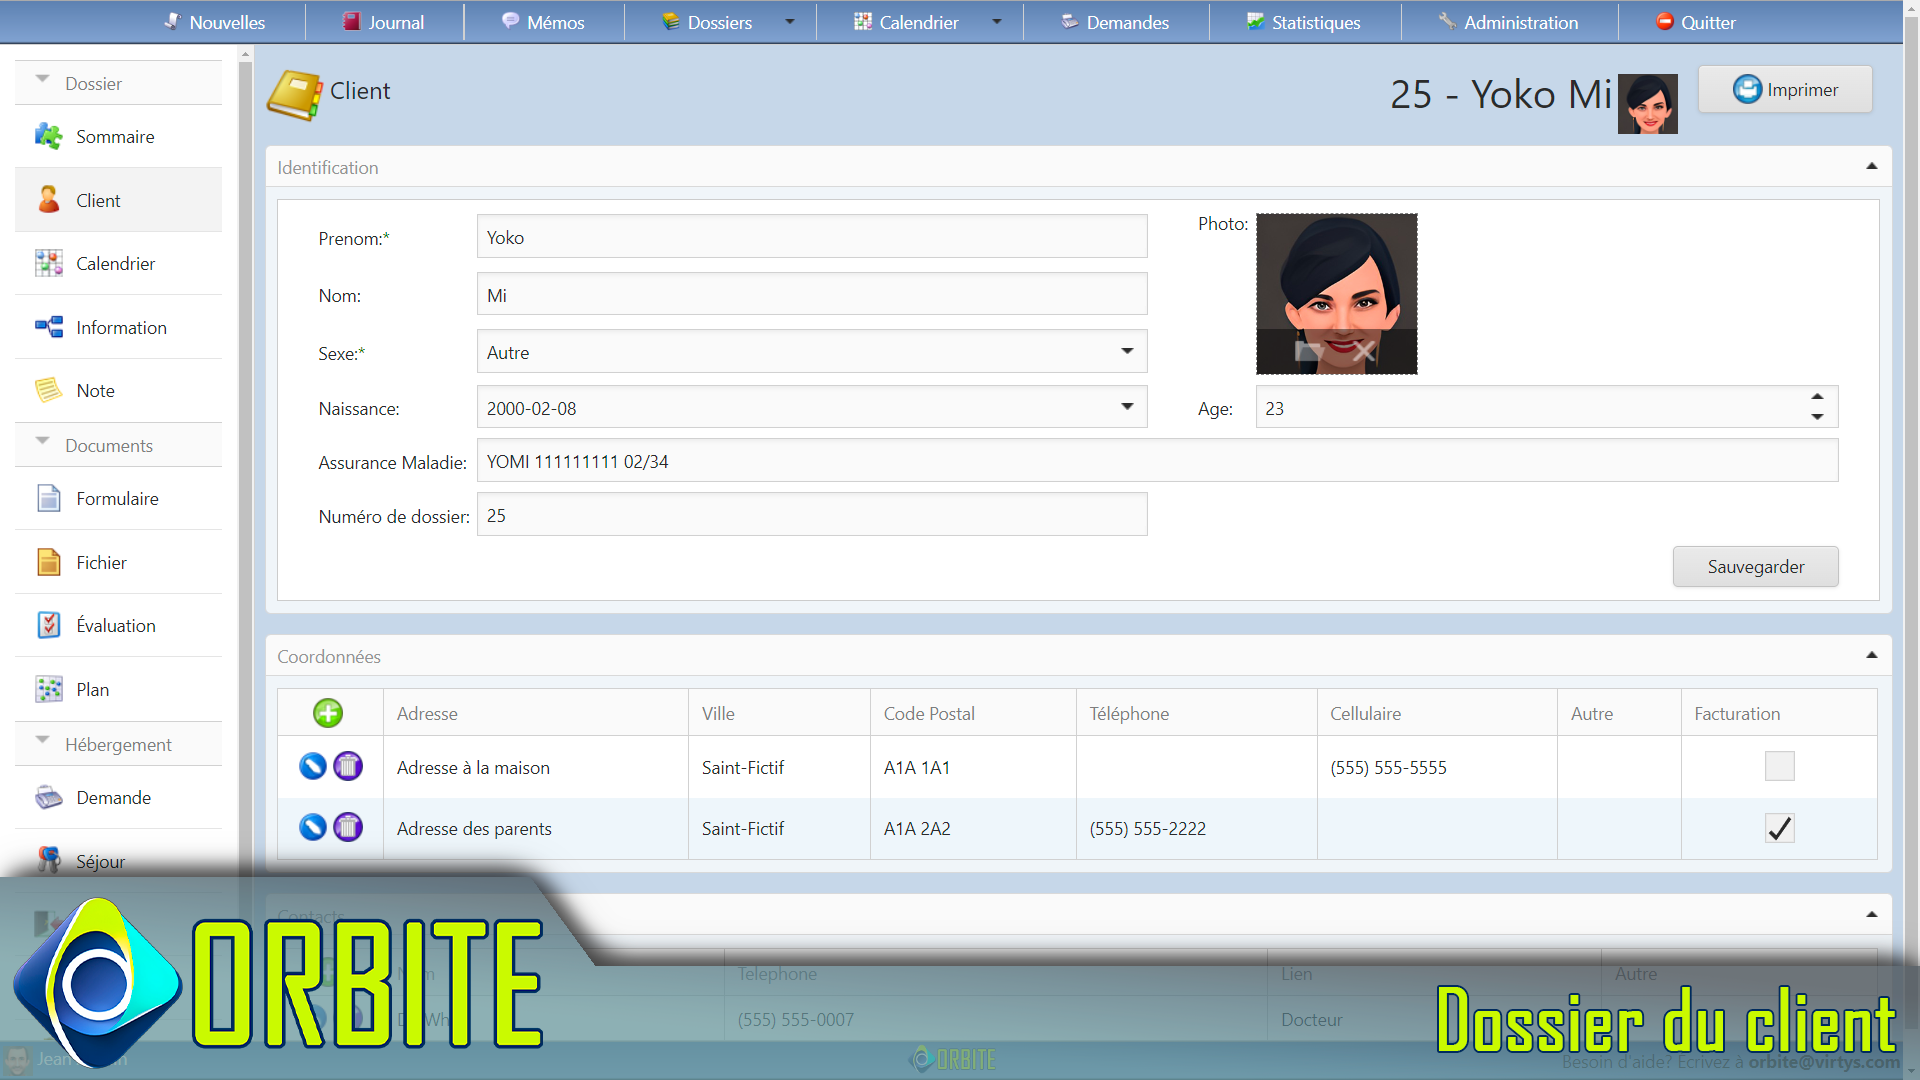Expand the Dossiers menu dropdown arrow

tap(790, 22)
